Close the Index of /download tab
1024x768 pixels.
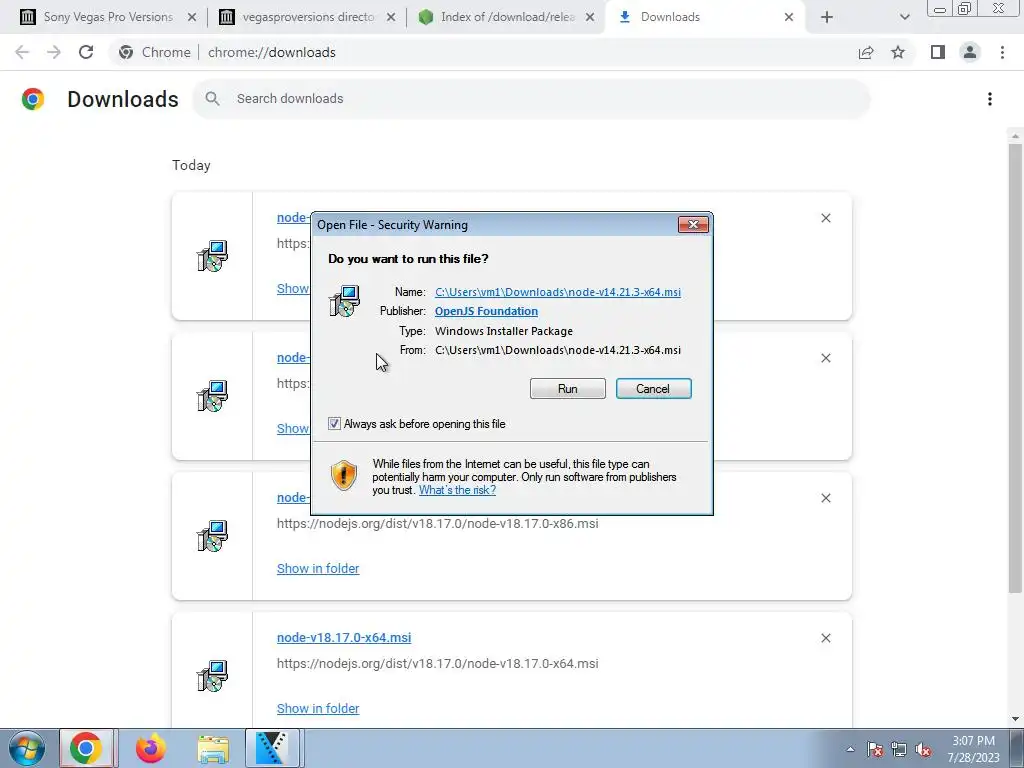coord(590,17)
